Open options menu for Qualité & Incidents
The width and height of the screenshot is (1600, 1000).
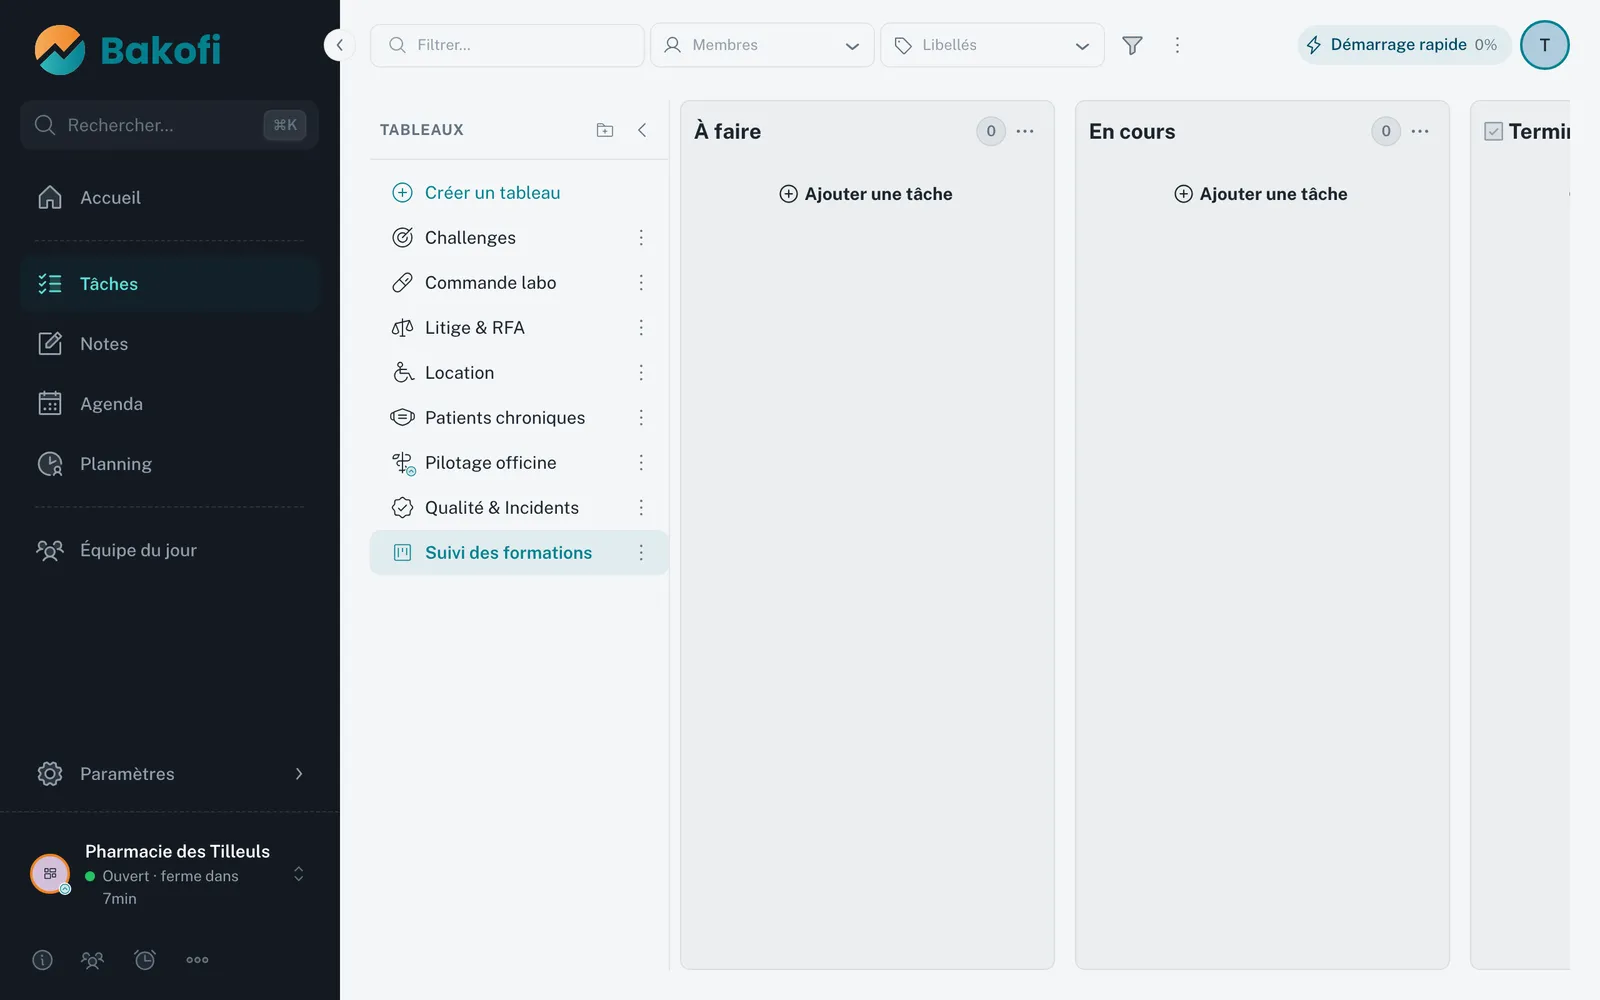[641, 508]
